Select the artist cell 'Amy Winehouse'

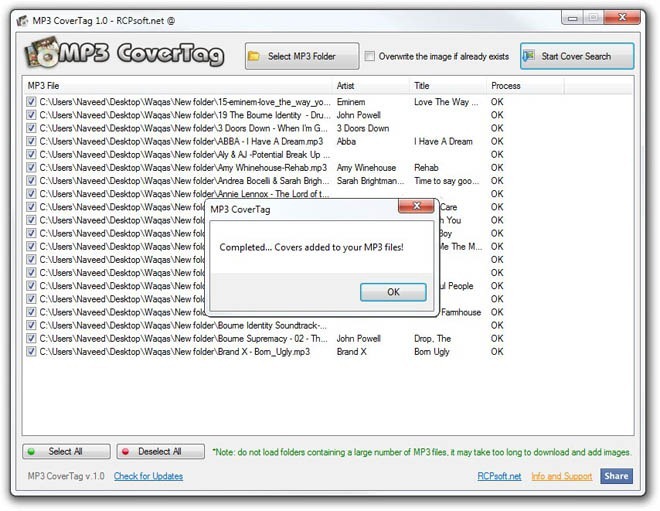point(366,168)
